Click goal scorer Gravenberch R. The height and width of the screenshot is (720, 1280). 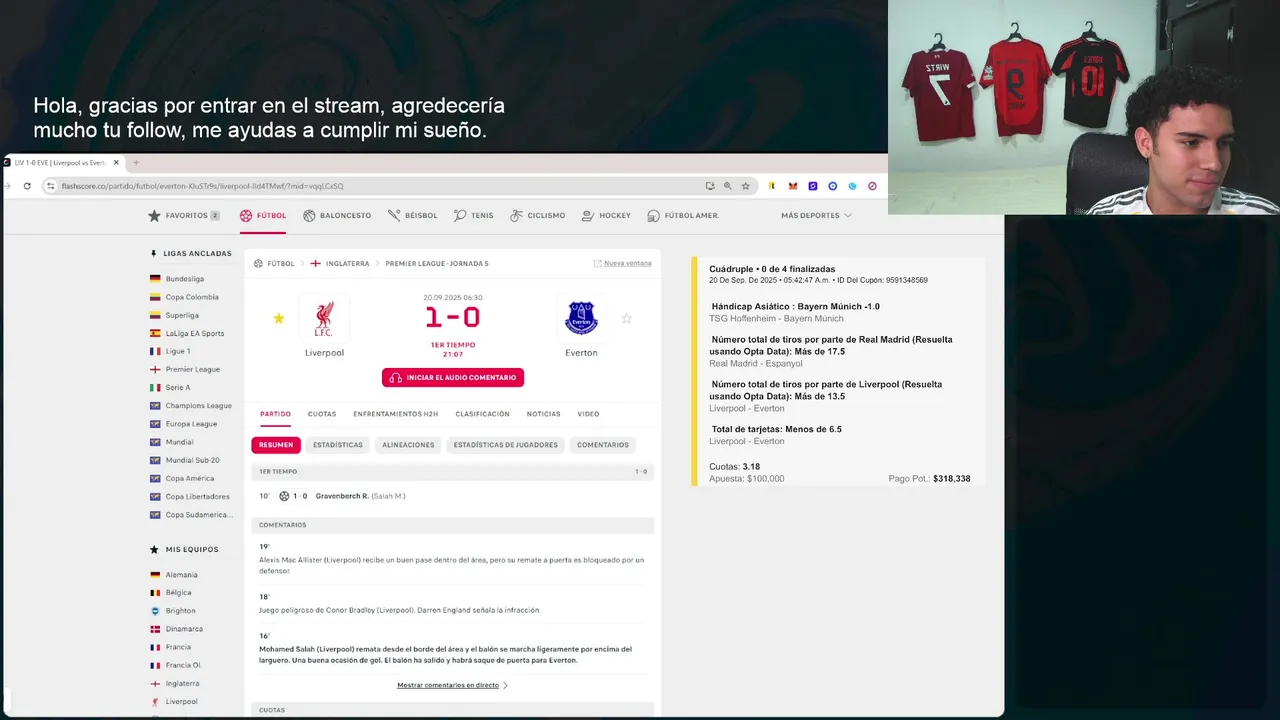pyautogui.click(x=342, y=496)
